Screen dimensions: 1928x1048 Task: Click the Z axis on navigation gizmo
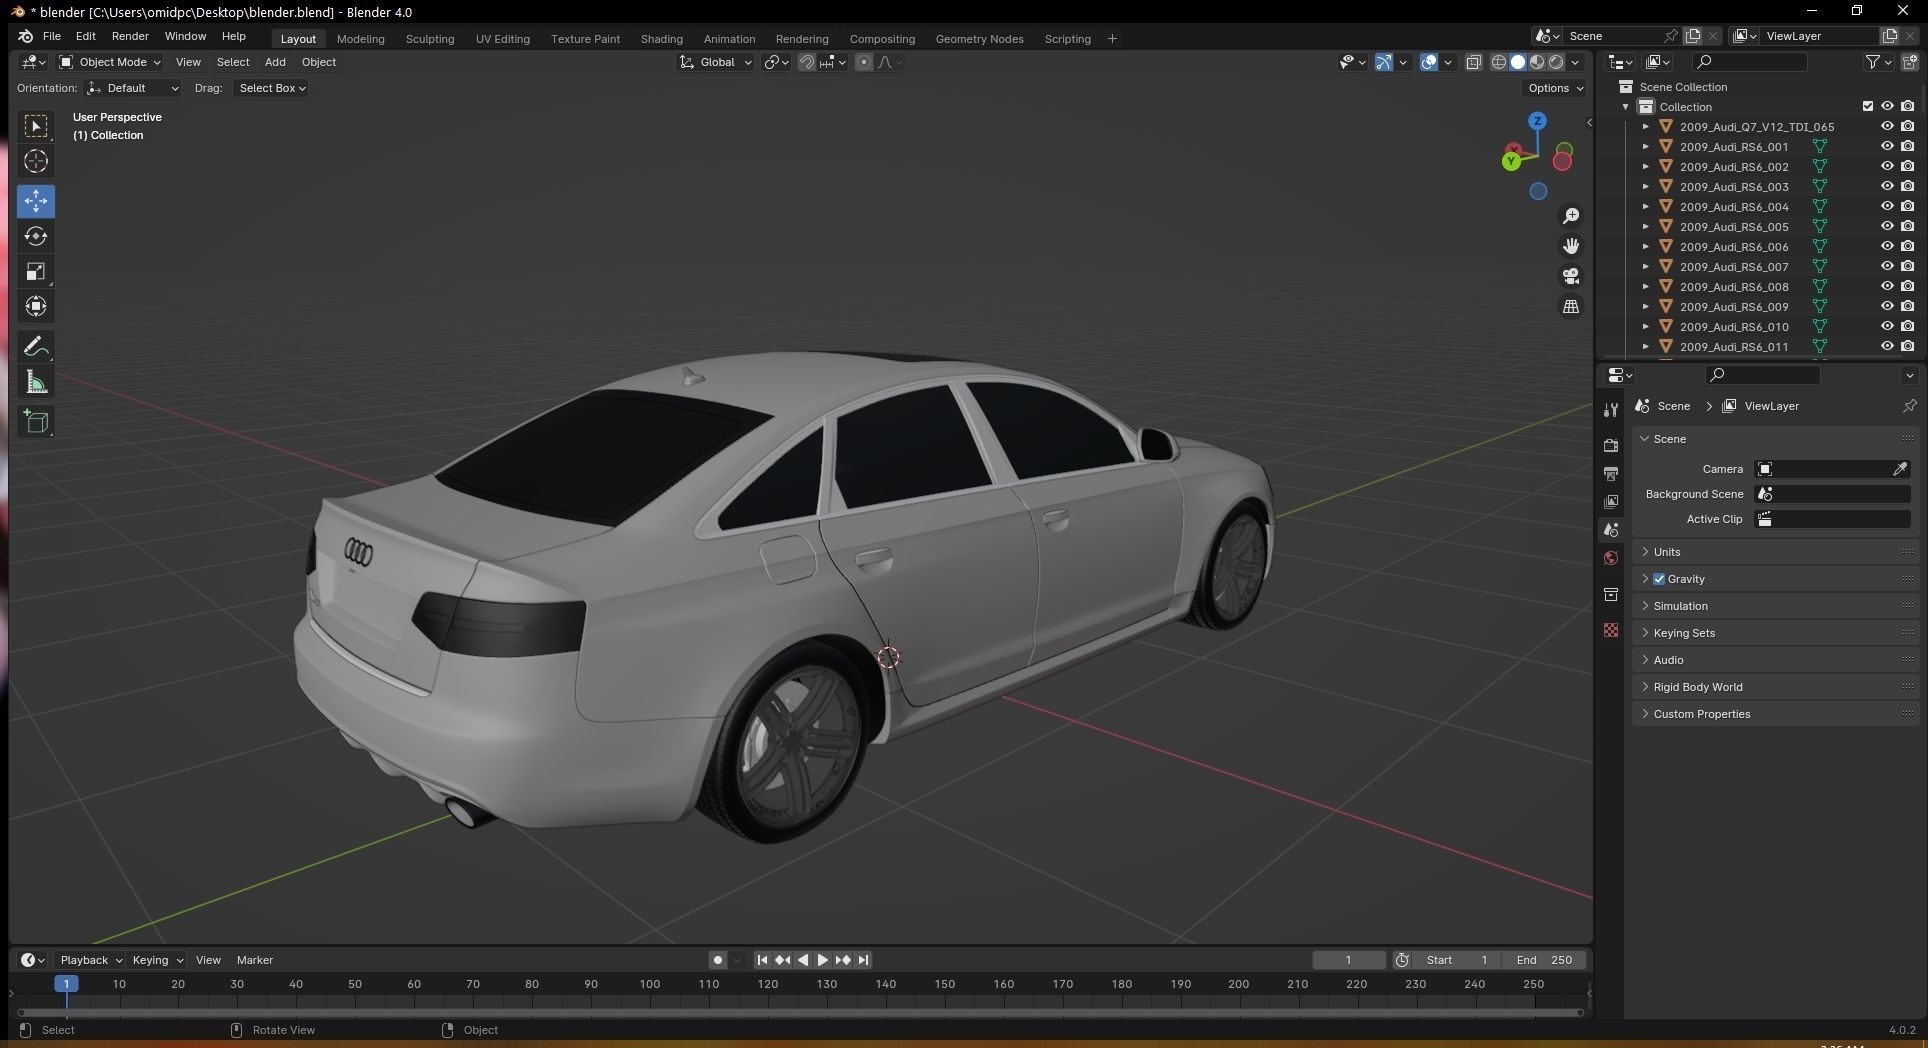[x=1537, y=121]
